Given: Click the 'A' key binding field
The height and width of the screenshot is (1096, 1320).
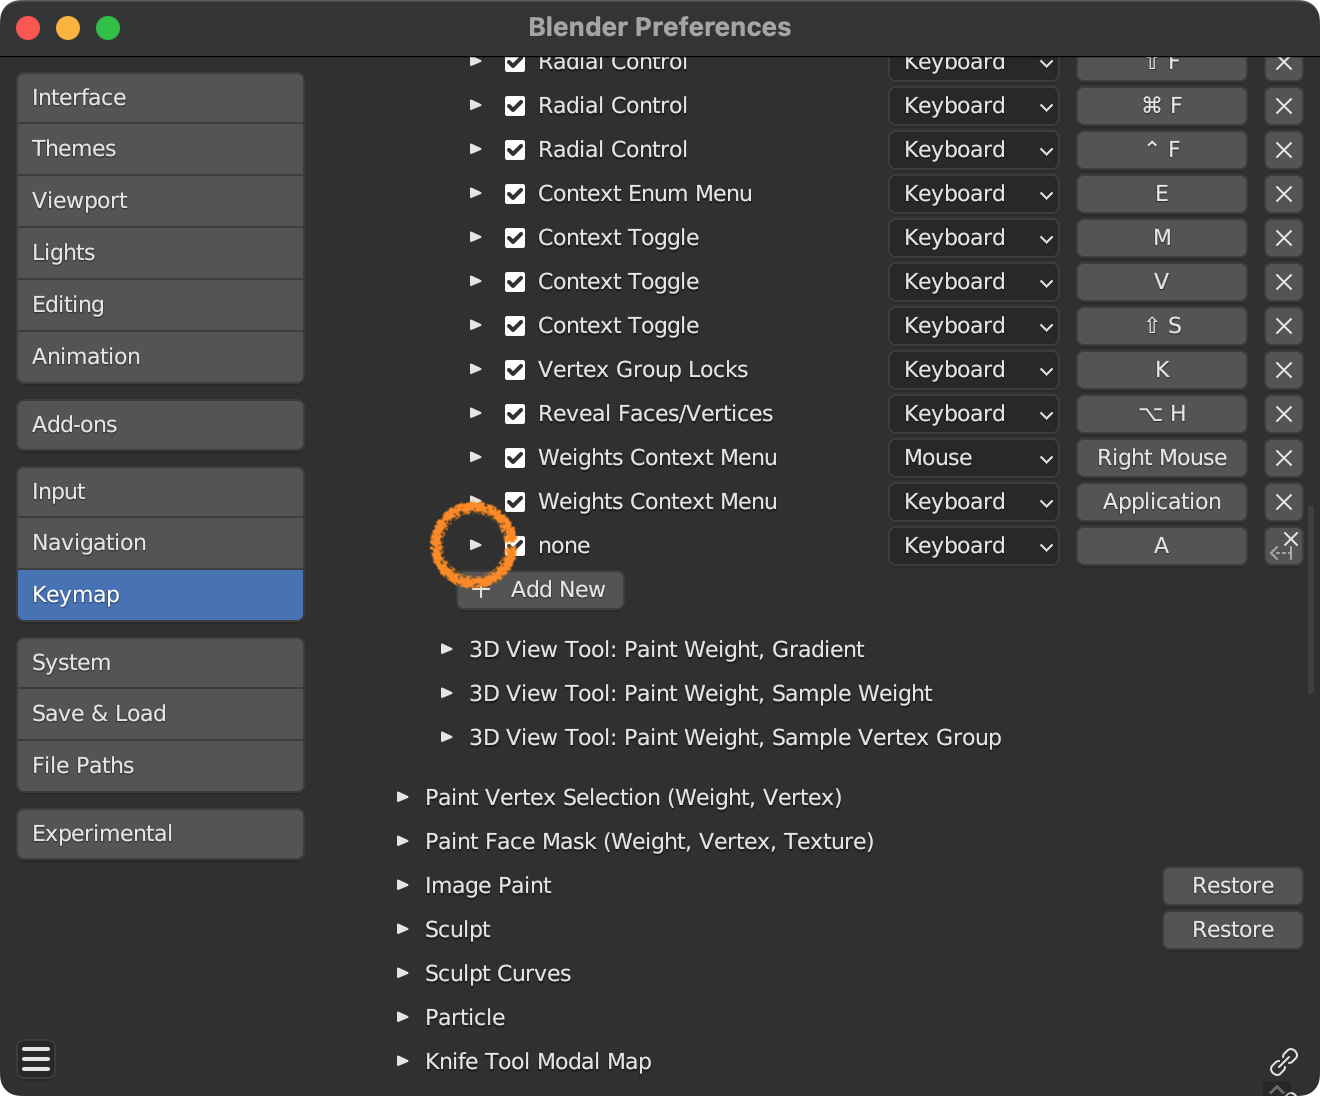Looking at the screenshot, I should coord(1161,546).
